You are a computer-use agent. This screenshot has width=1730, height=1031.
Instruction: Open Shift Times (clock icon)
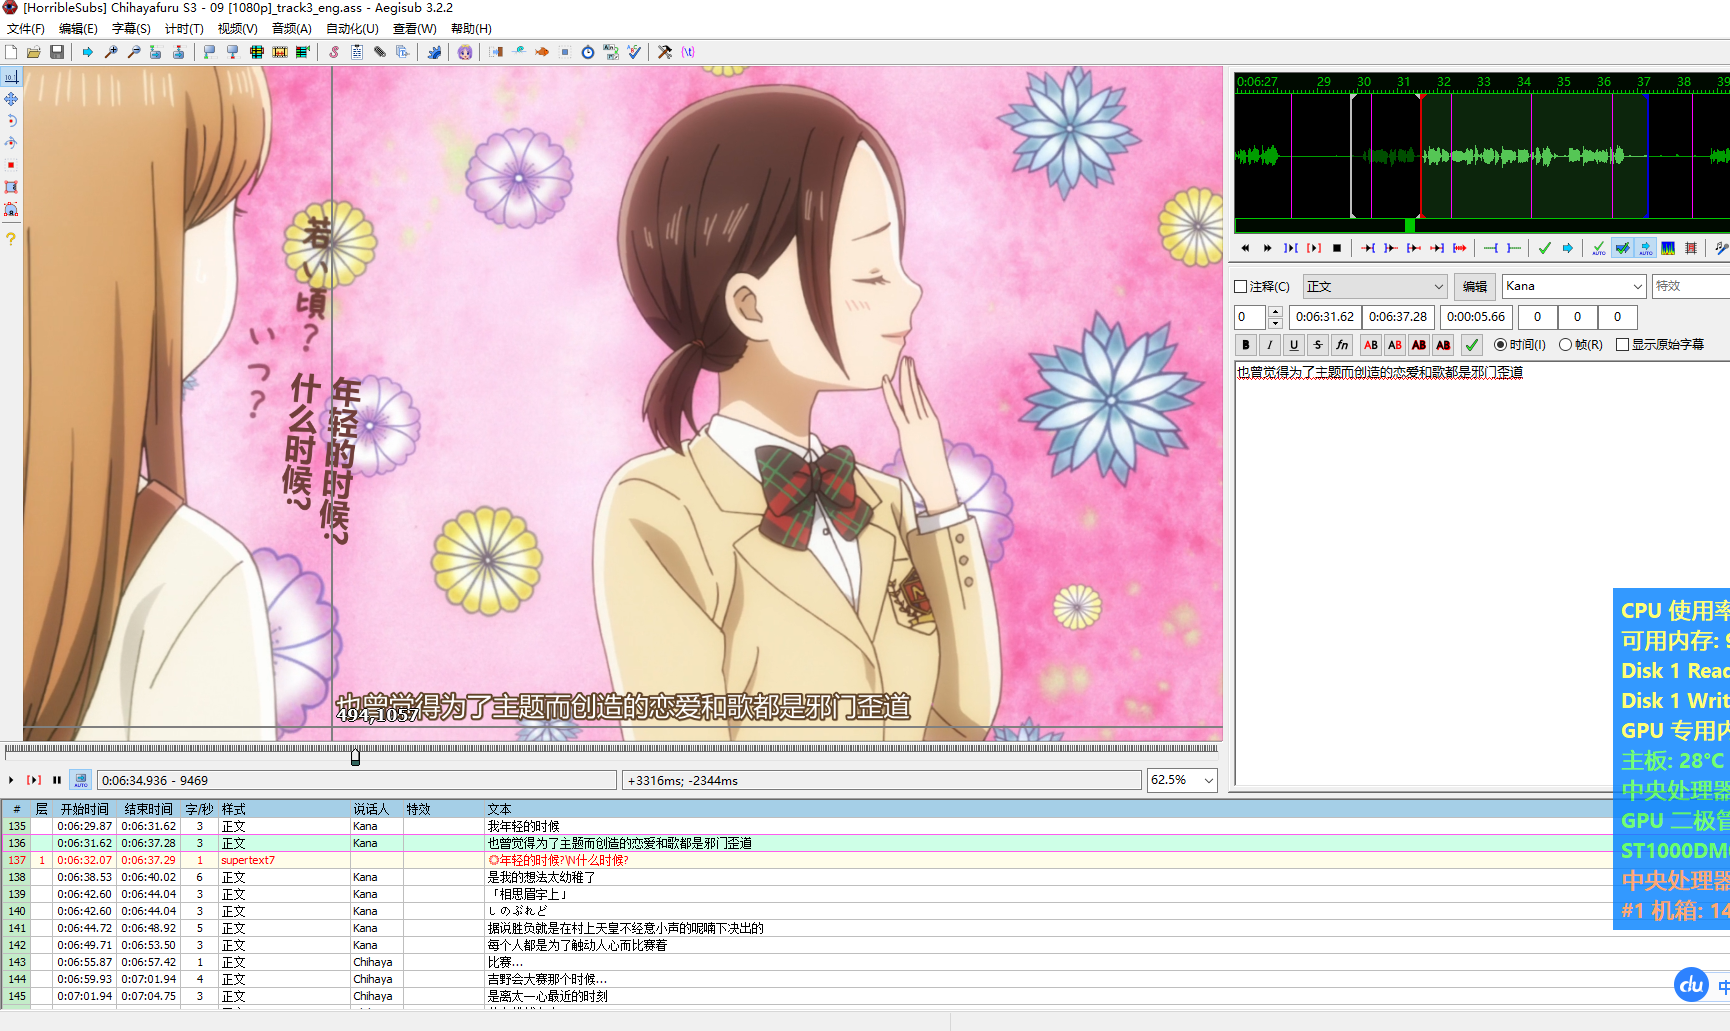588,52
